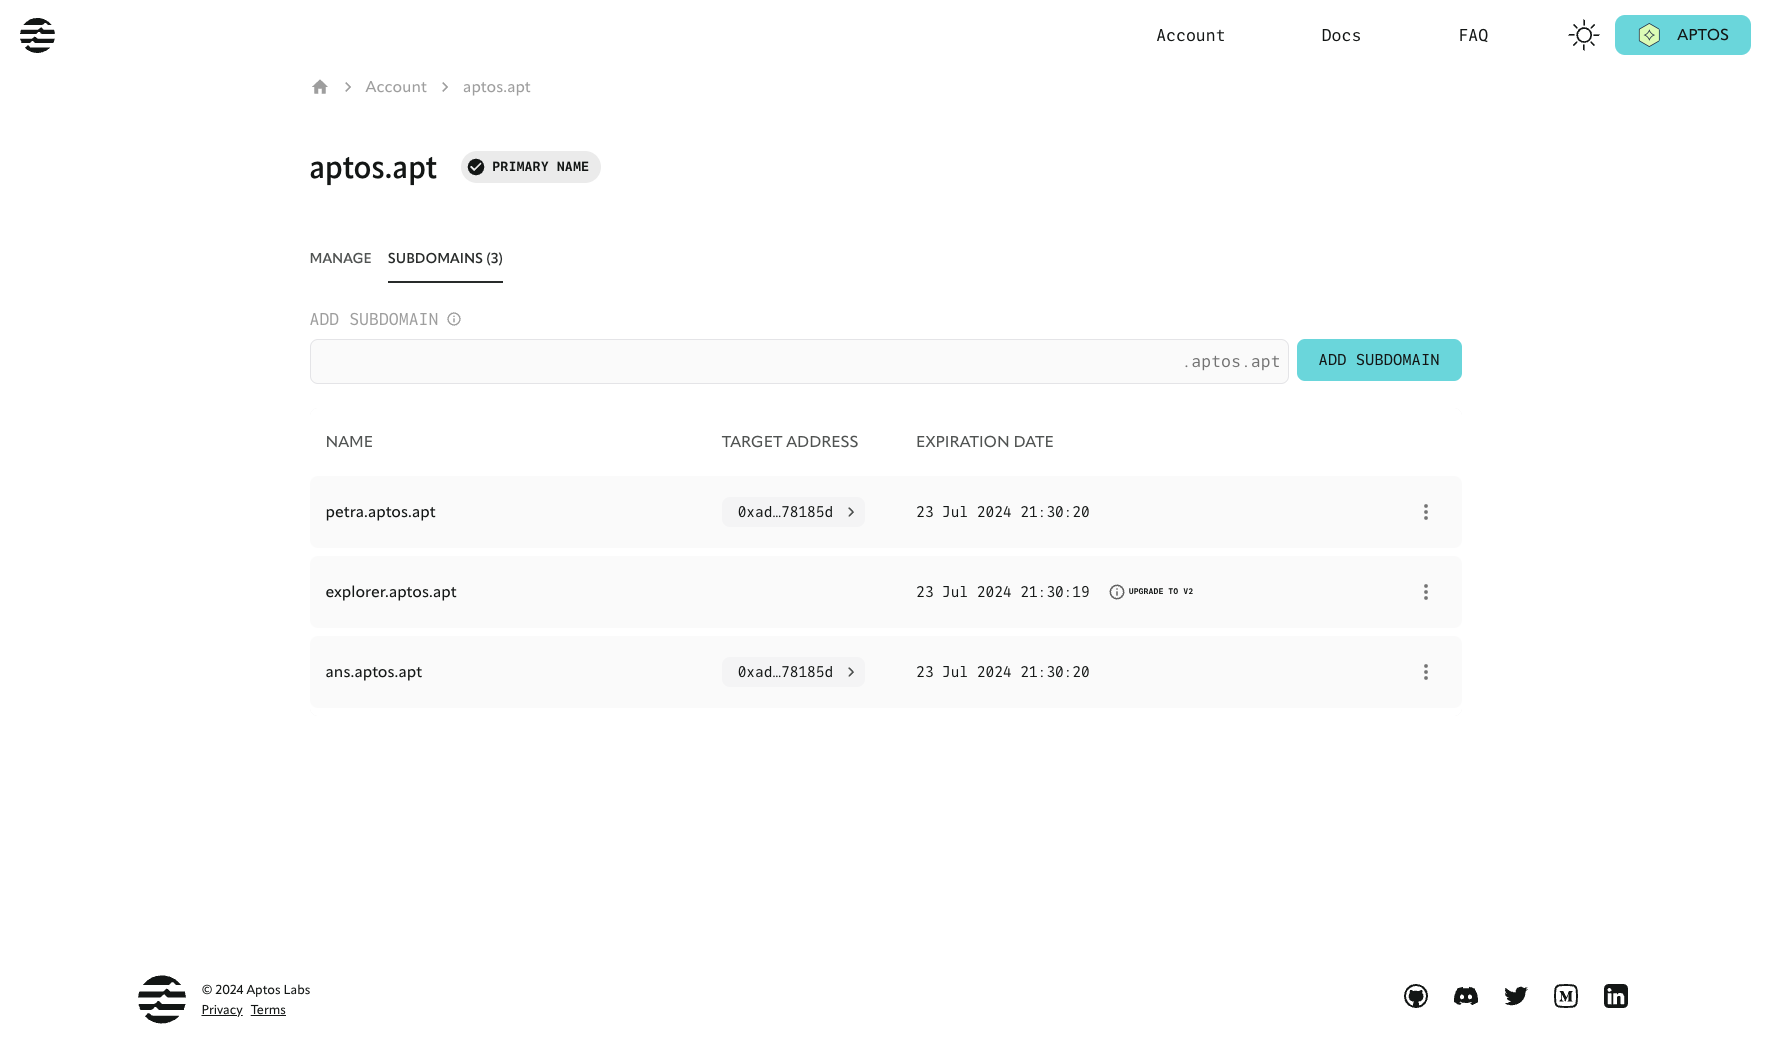This screenshot has width=1771, height=1053.
Task: Open the Docs navigation link
Action: 1341,35
